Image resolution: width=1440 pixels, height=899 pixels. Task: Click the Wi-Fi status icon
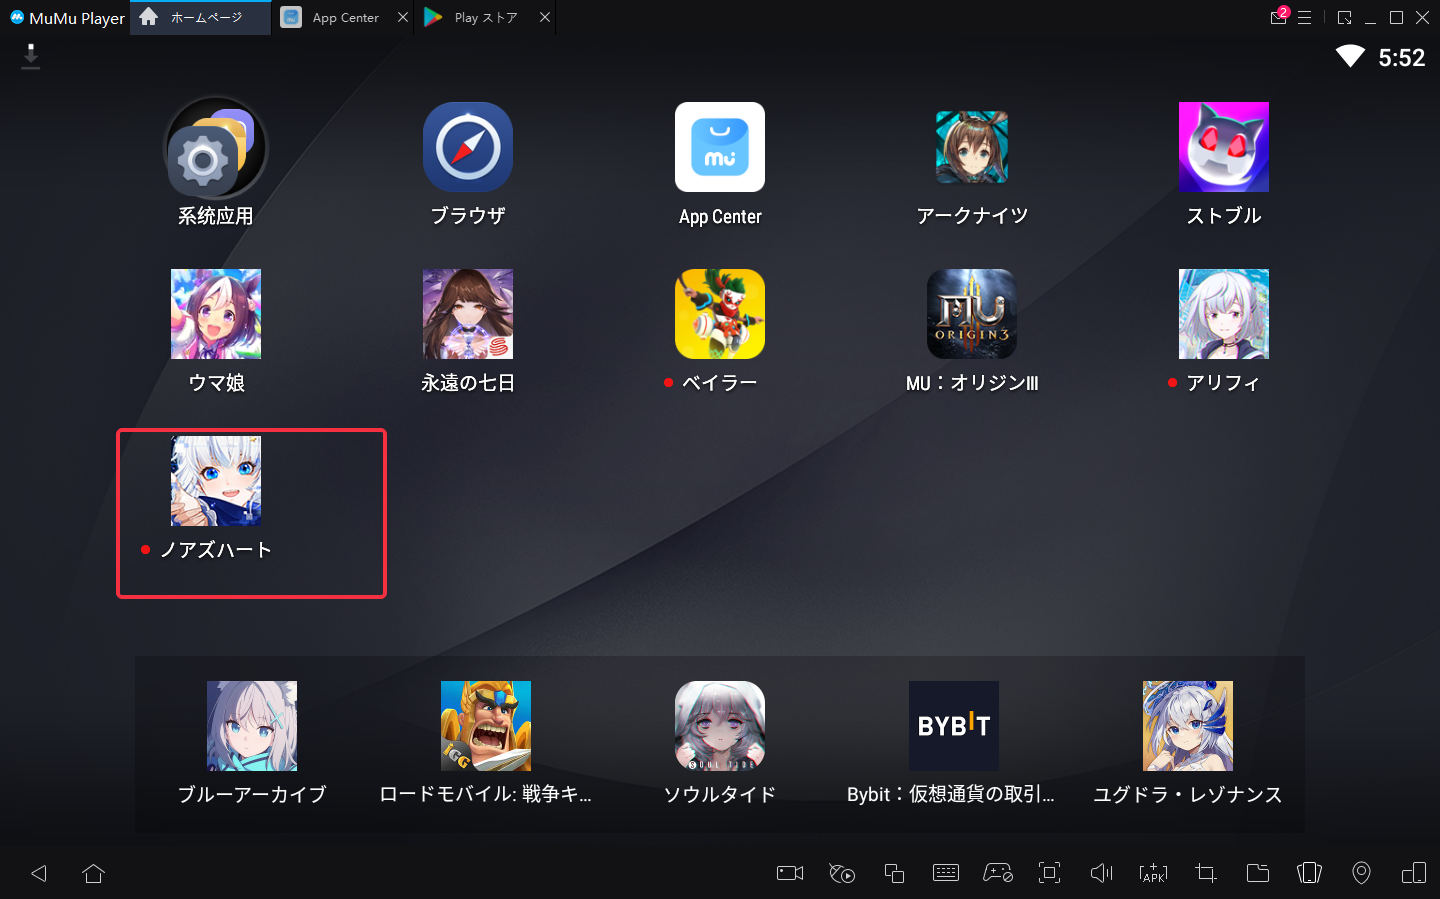click(x=1350, y=57)
